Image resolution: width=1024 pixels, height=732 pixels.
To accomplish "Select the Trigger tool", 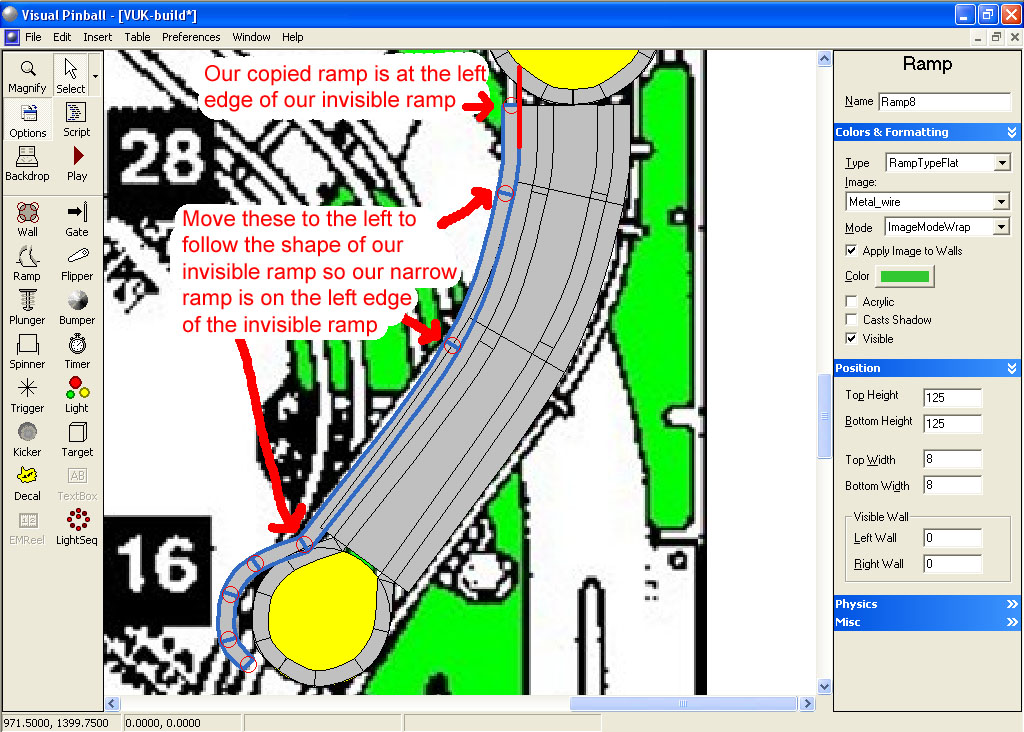I will tap(27, 394).
